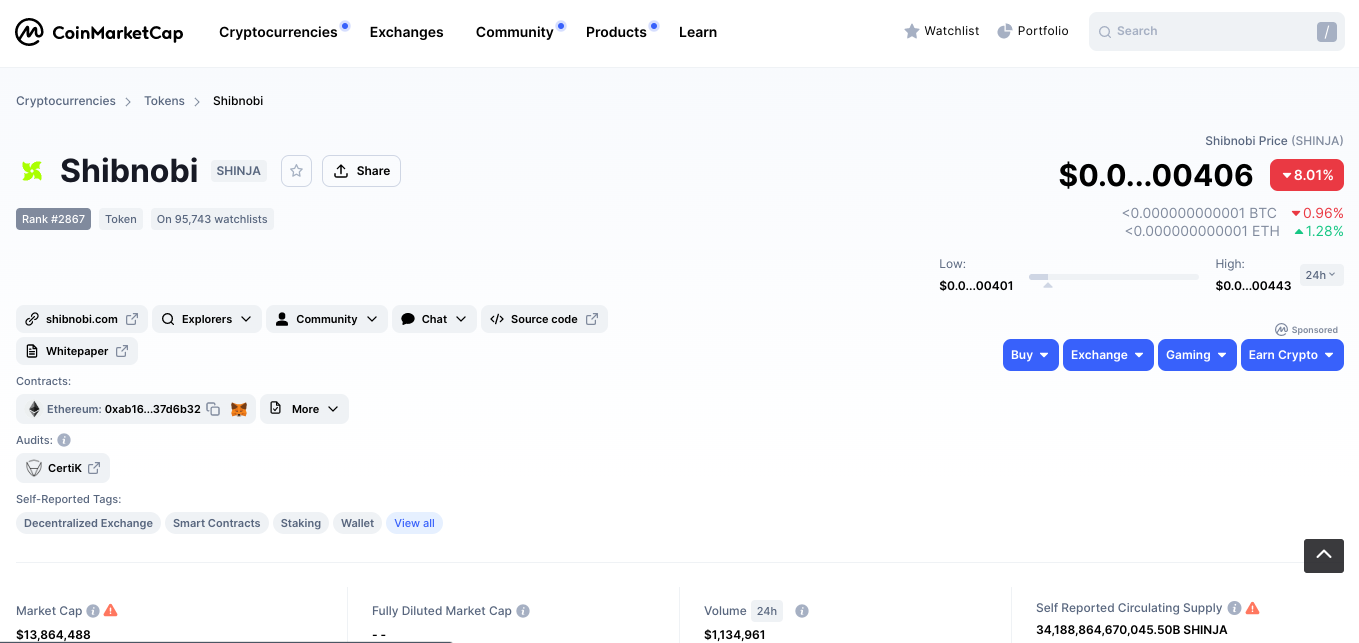Expand the Community links dropdown
Viewport: 1359px width, 643px height.
point(327,319)
